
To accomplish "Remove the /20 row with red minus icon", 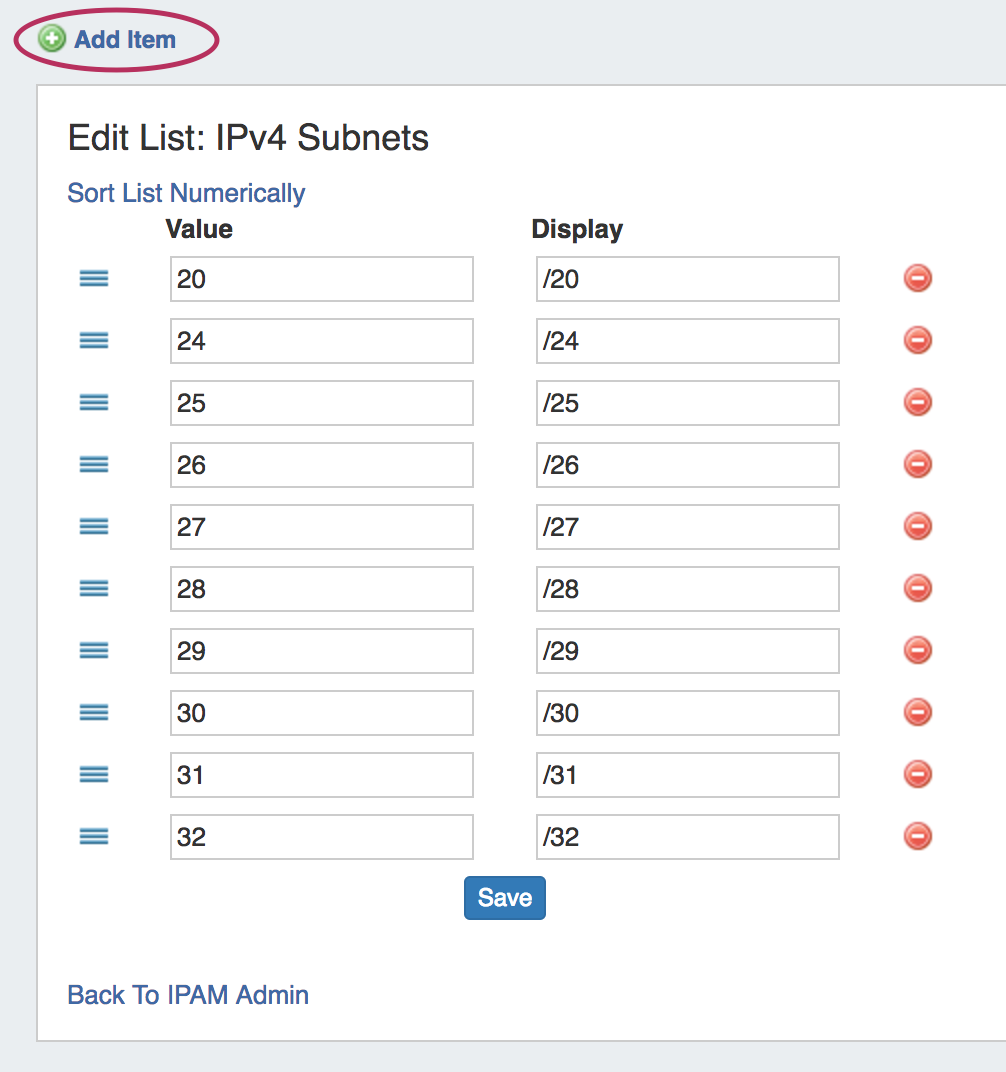I will point(917,278).
